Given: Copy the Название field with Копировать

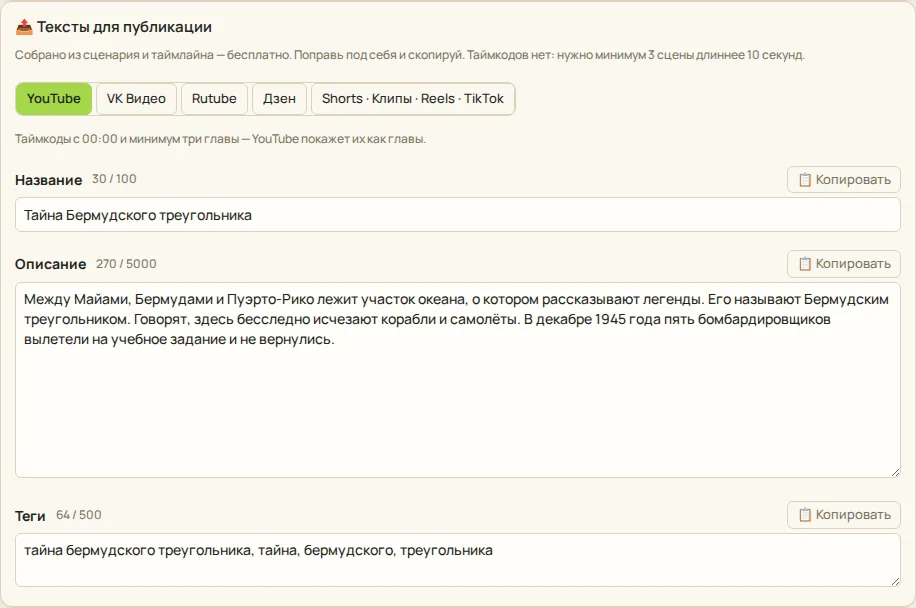Looking at the screenshot, I should click(844, 180).
